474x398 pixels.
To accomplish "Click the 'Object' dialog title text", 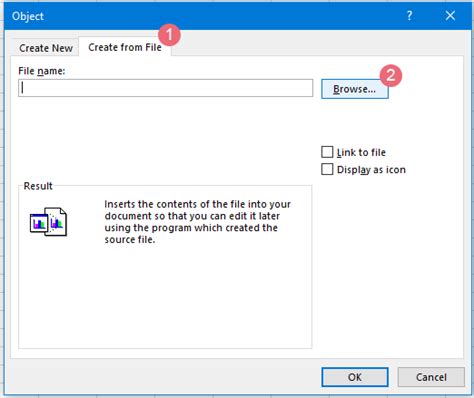I will [x=28, y=16].
